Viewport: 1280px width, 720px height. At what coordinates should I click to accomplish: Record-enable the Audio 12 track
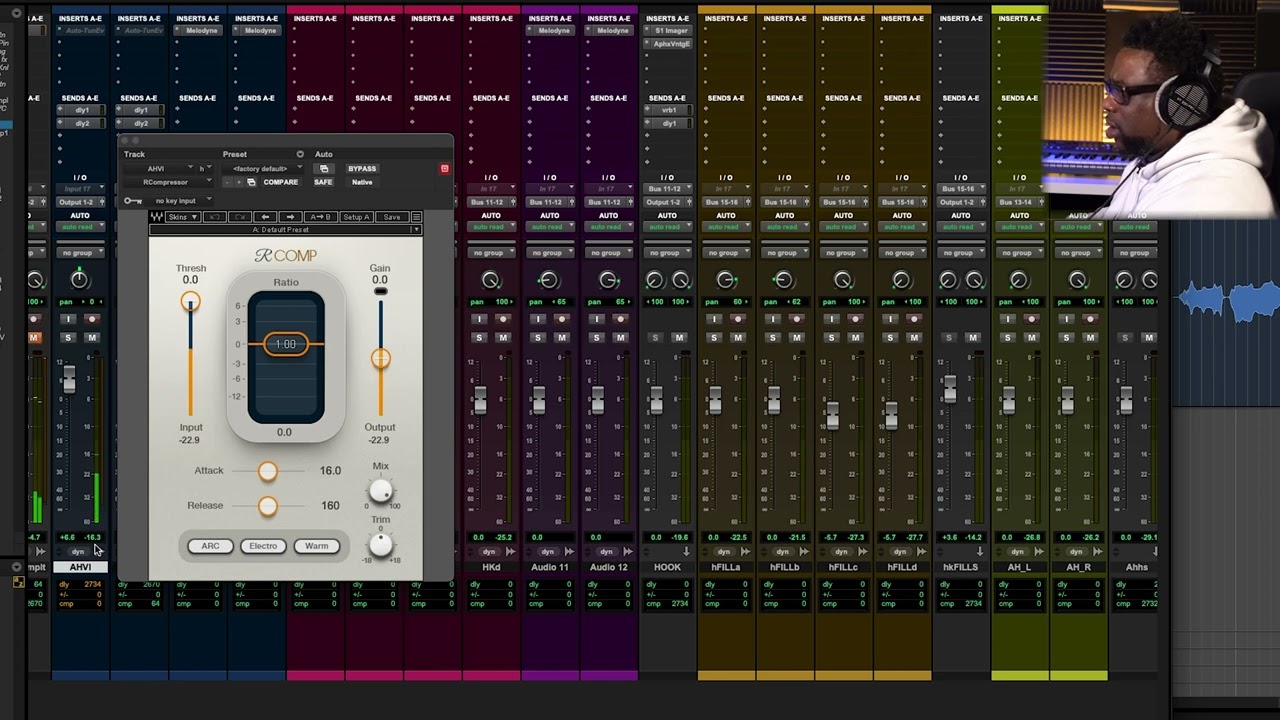click(620, 319)
